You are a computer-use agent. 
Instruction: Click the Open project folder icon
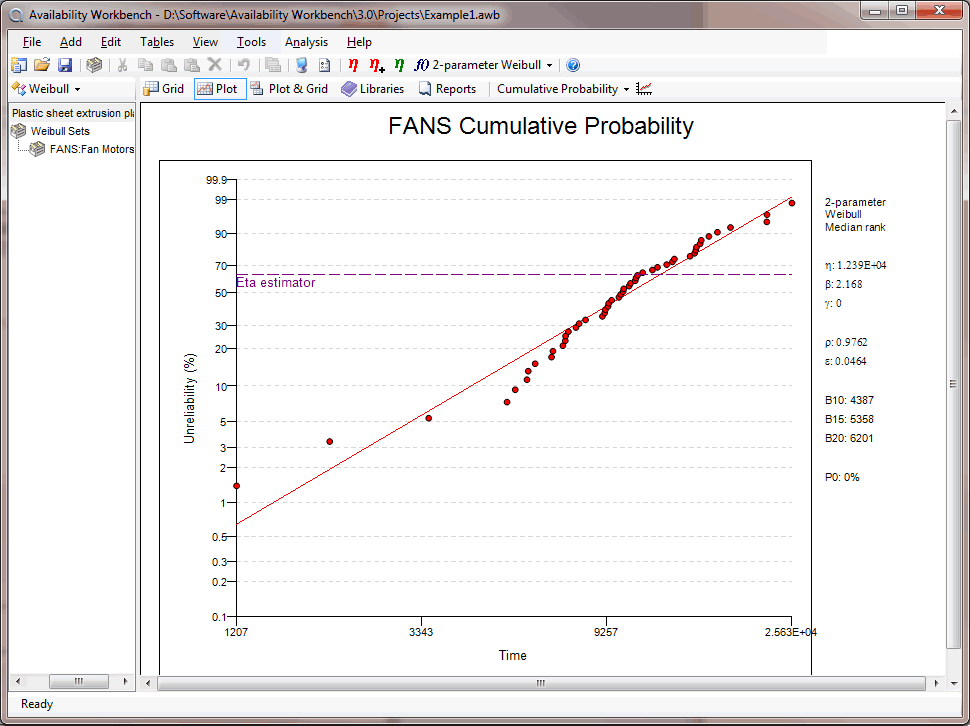pos(42,65)
